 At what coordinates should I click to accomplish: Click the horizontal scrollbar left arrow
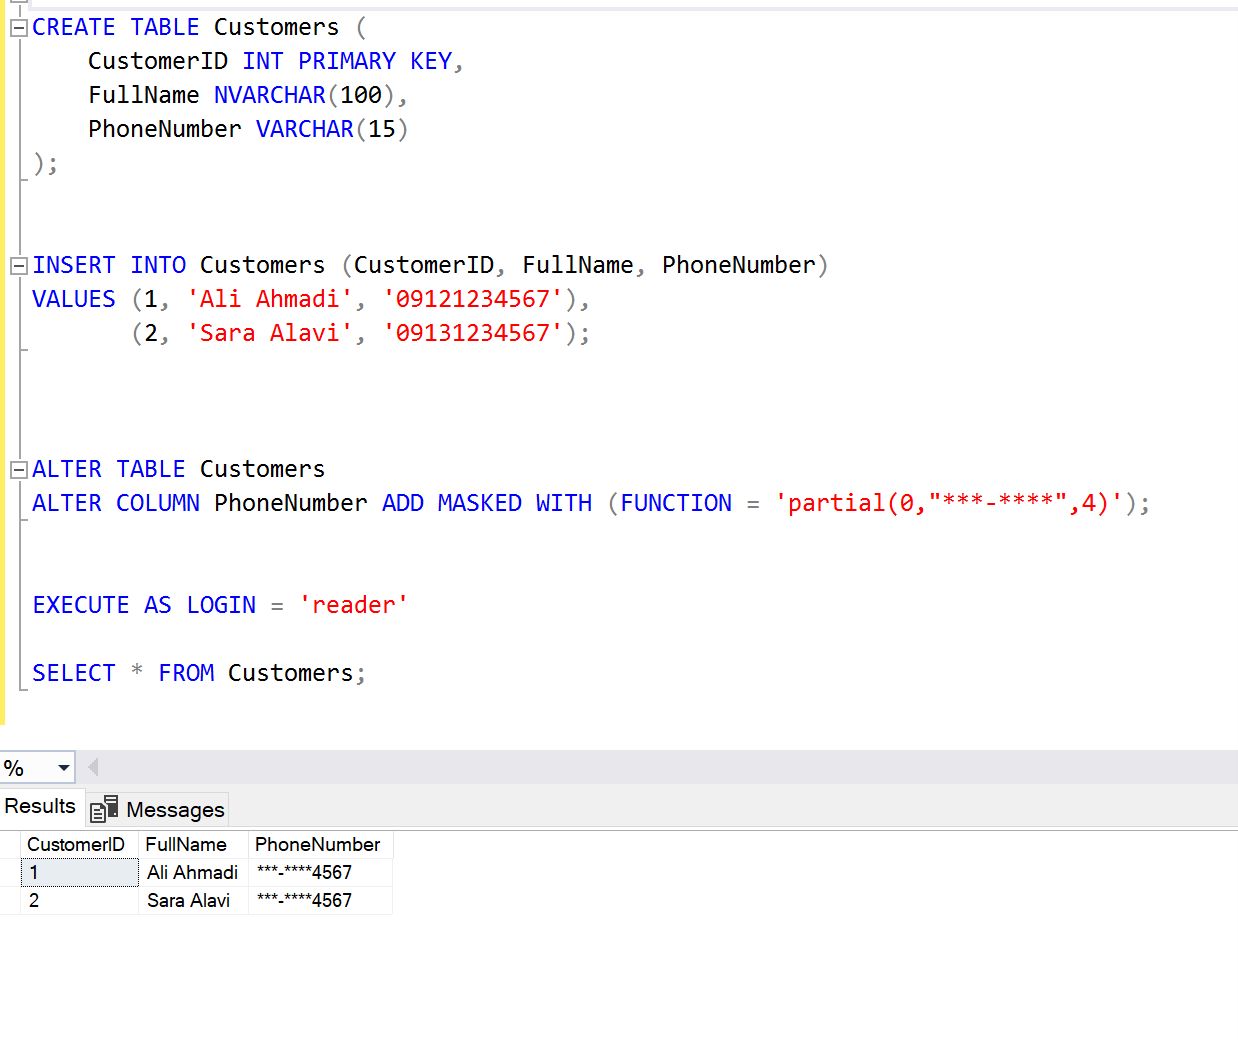pyautogui.click(x=93, y=768)
